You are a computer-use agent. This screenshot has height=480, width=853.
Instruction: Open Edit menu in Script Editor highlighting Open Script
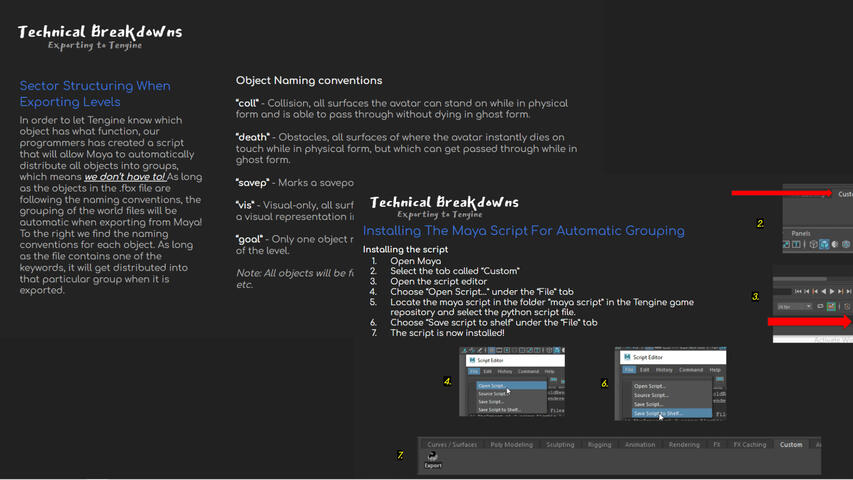tap(487, 371)
